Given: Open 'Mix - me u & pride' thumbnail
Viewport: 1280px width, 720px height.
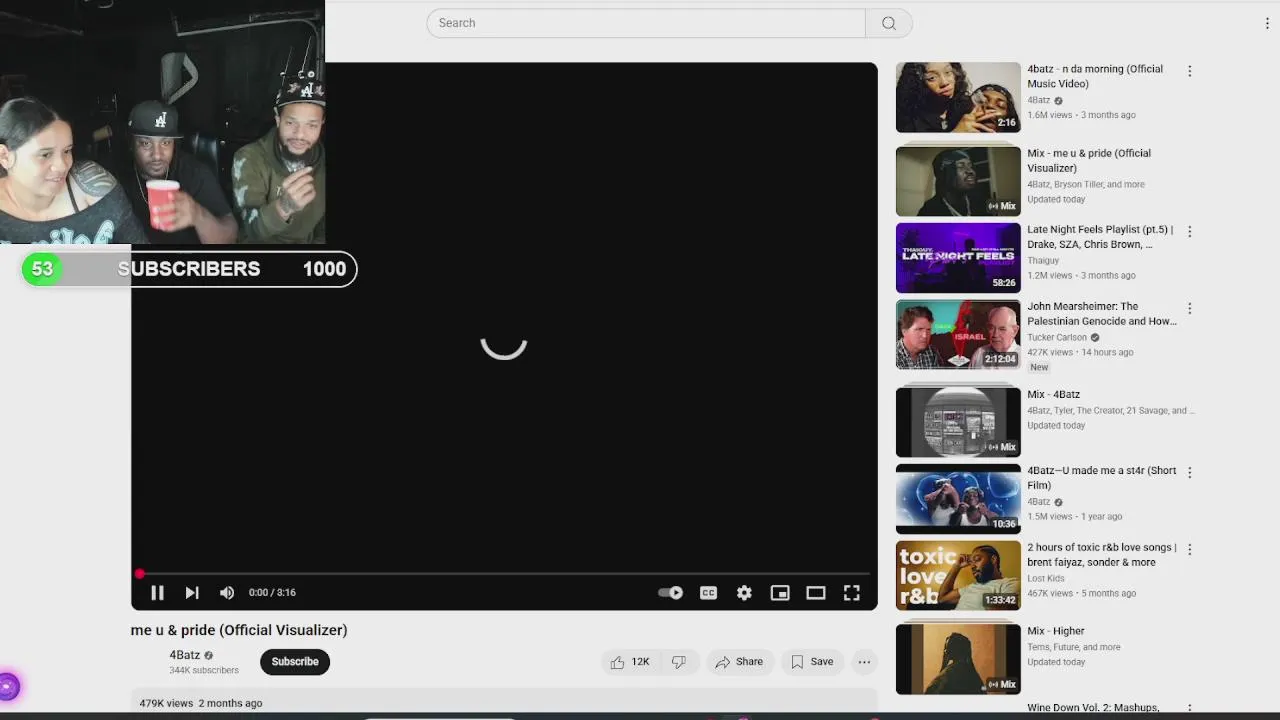Looking at the screenshot, I should (x=958, y=181).
